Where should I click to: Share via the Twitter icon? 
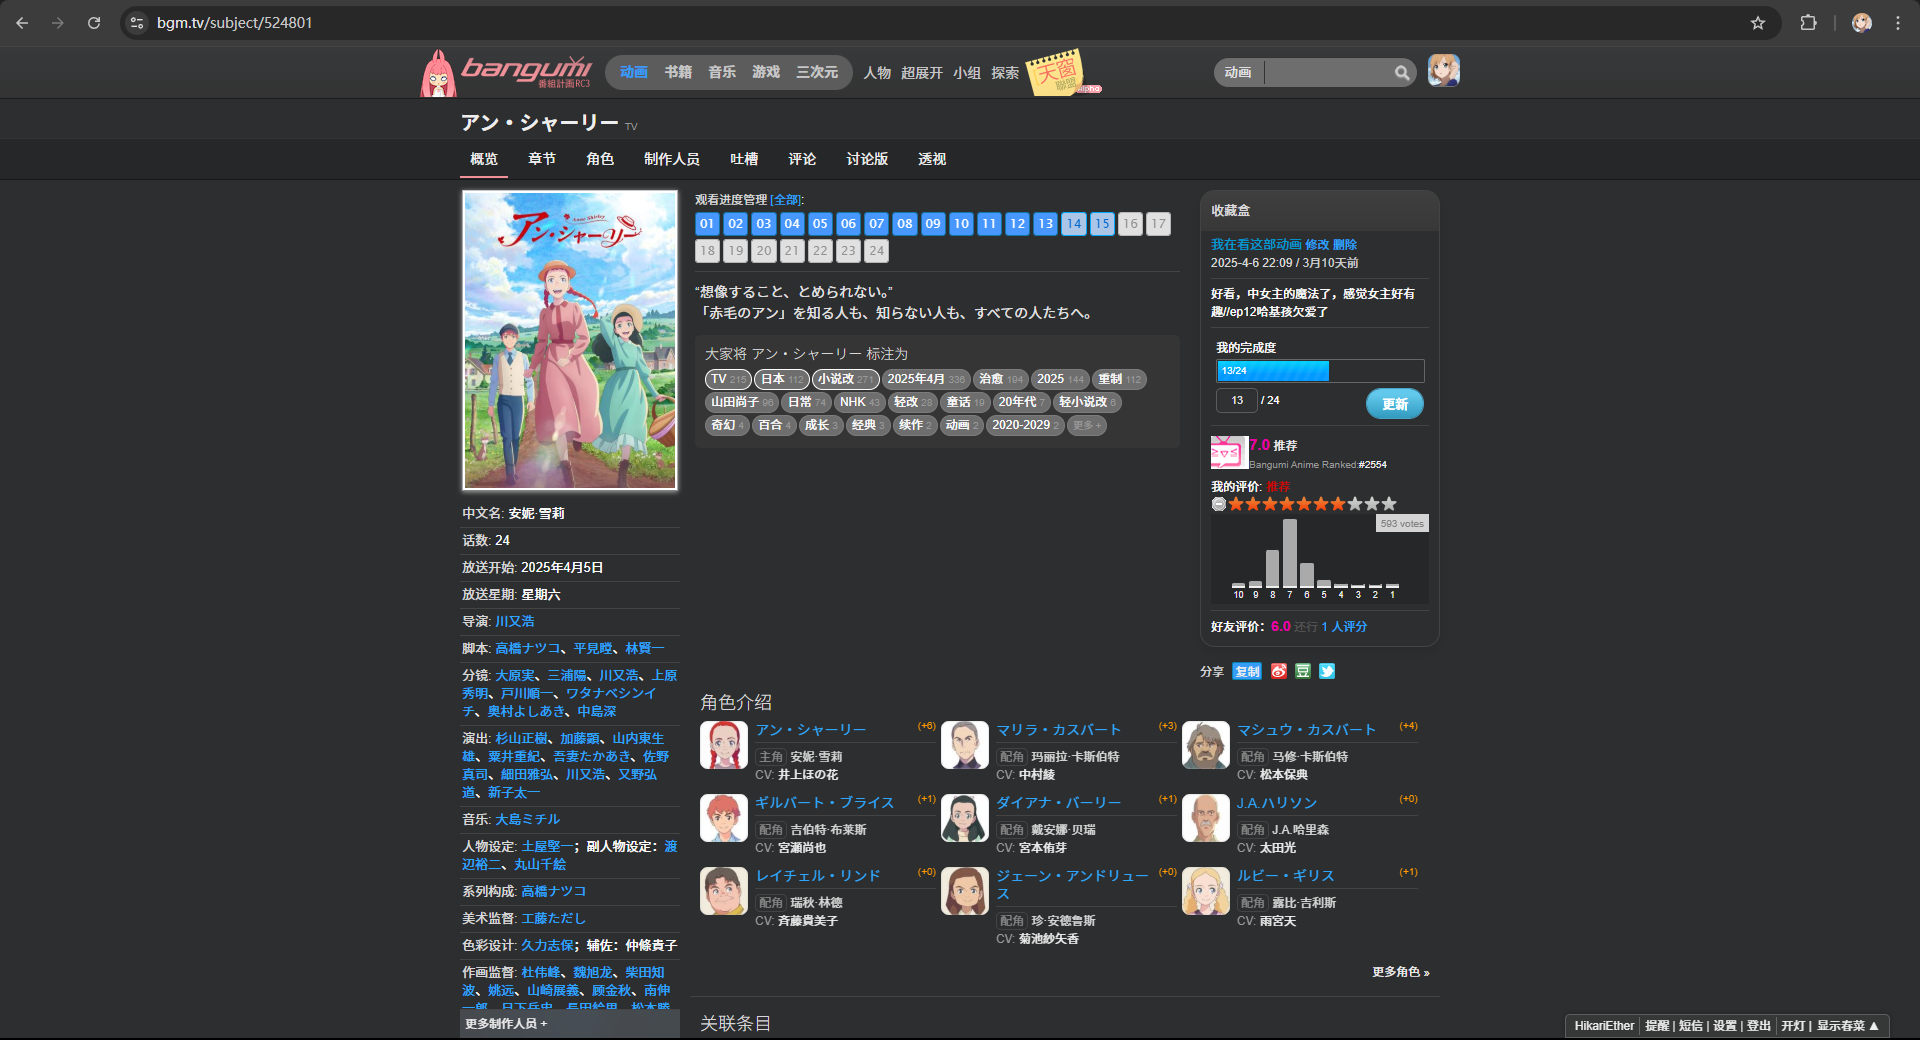tap(1327, 671)
